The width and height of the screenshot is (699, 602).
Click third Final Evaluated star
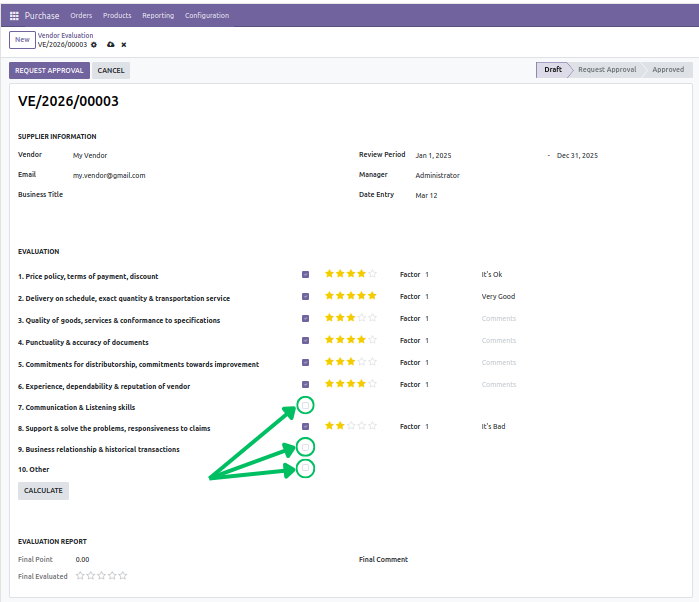pyautogui.click(x=102, y=576)
